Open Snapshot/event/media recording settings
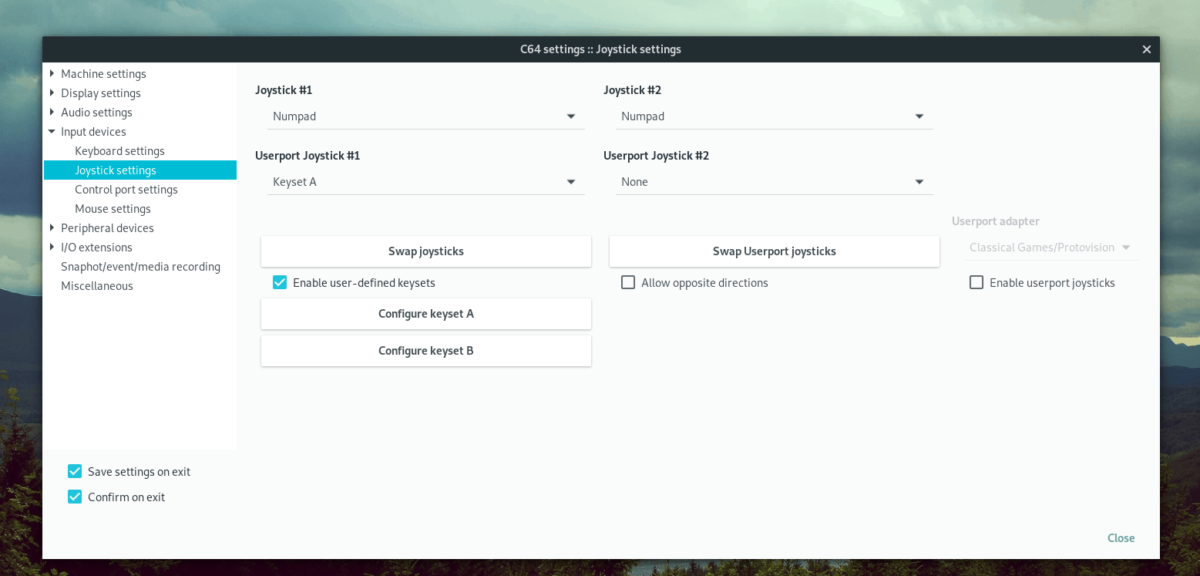This screenshot has width=1200, height=576. click(x=140, y=267)
